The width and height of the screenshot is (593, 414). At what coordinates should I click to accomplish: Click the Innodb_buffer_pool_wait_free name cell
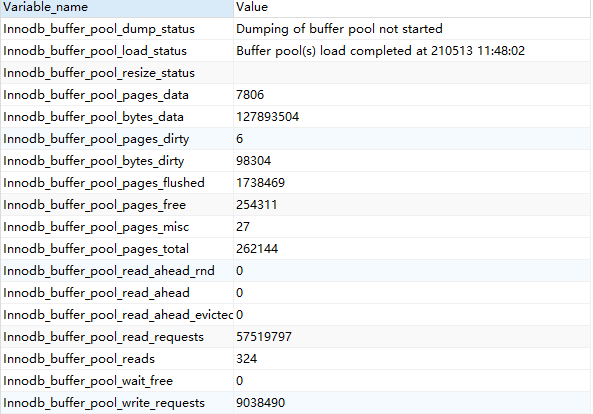(x=117, y=380)
